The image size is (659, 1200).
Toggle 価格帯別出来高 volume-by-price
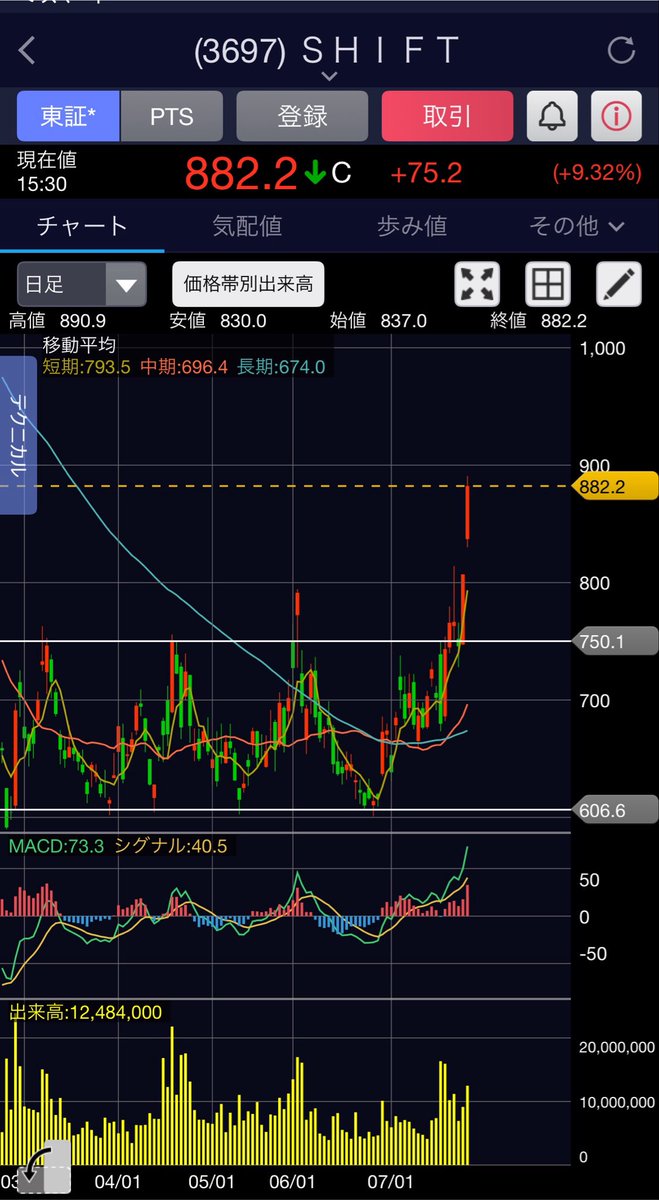(247, 285)
